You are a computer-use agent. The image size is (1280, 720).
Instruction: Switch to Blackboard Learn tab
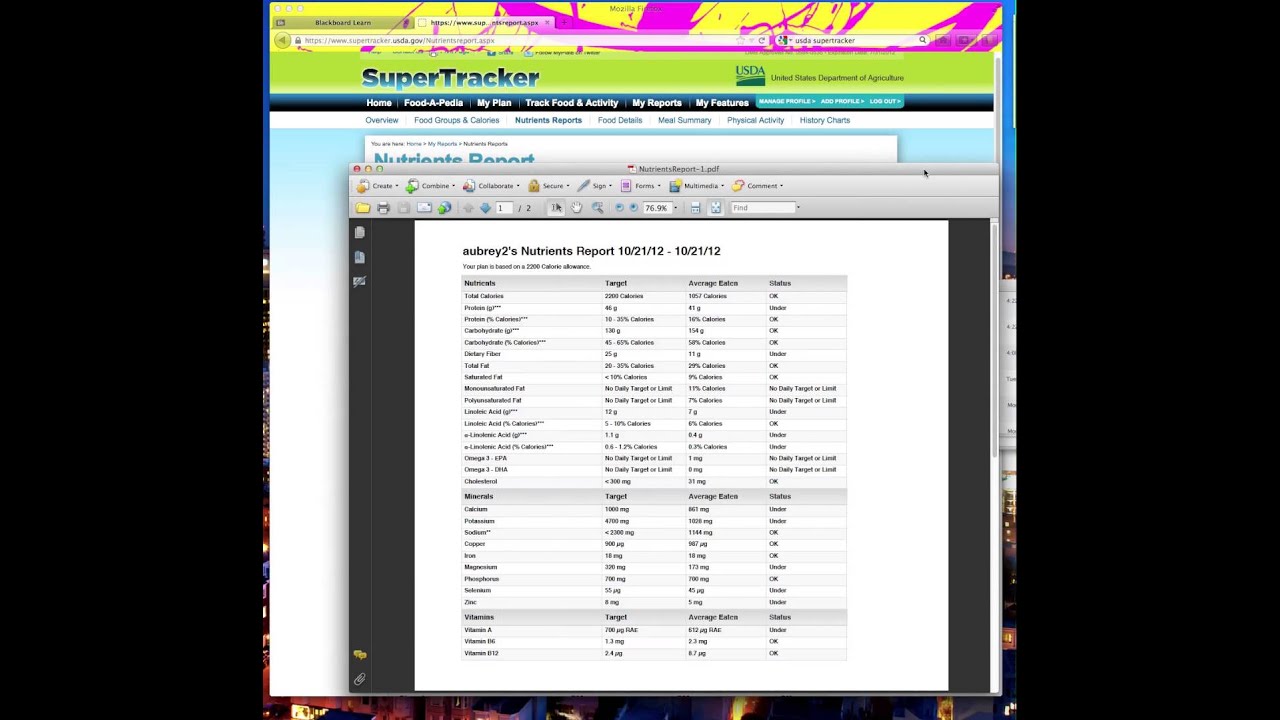coord(342,22)
